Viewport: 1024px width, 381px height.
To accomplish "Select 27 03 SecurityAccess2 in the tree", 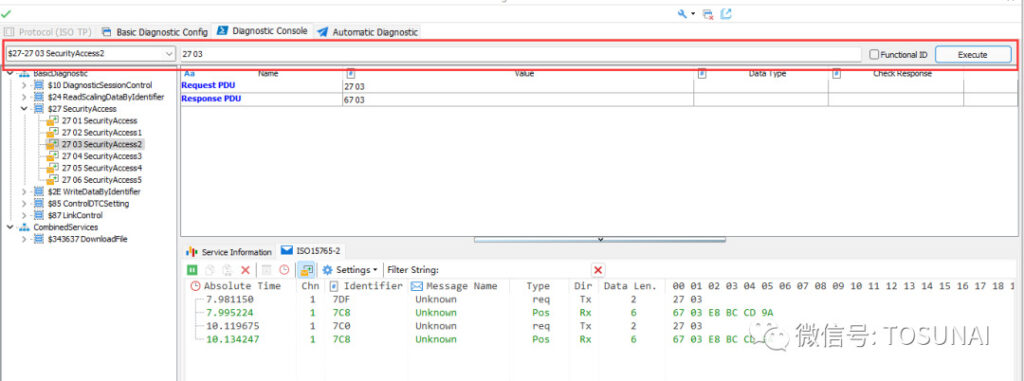I will [x=102, y=144].
